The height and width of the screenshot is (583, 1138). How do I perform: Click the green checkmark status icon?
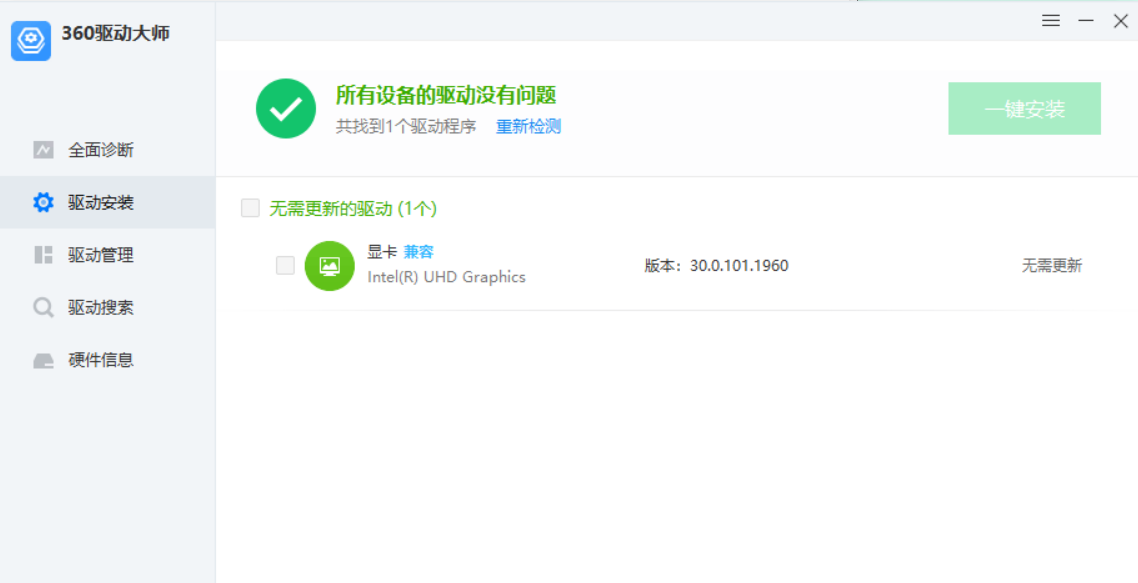pos(286,109)
